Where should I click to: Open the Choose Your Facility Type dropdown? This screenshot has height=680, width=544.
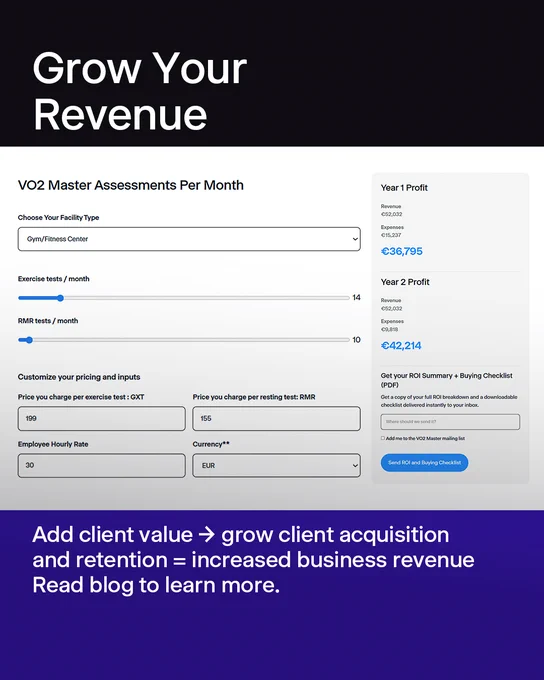[189, 239]
